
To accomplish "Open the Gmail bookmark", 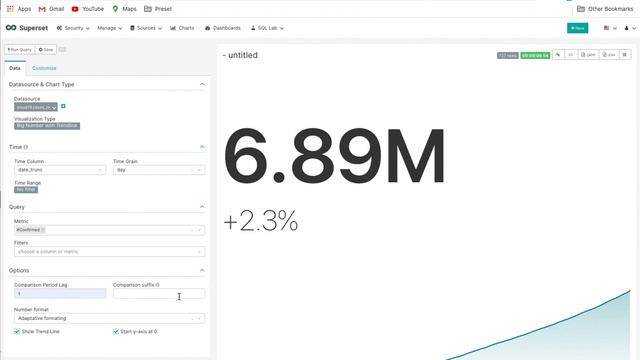I will point(51,9).
